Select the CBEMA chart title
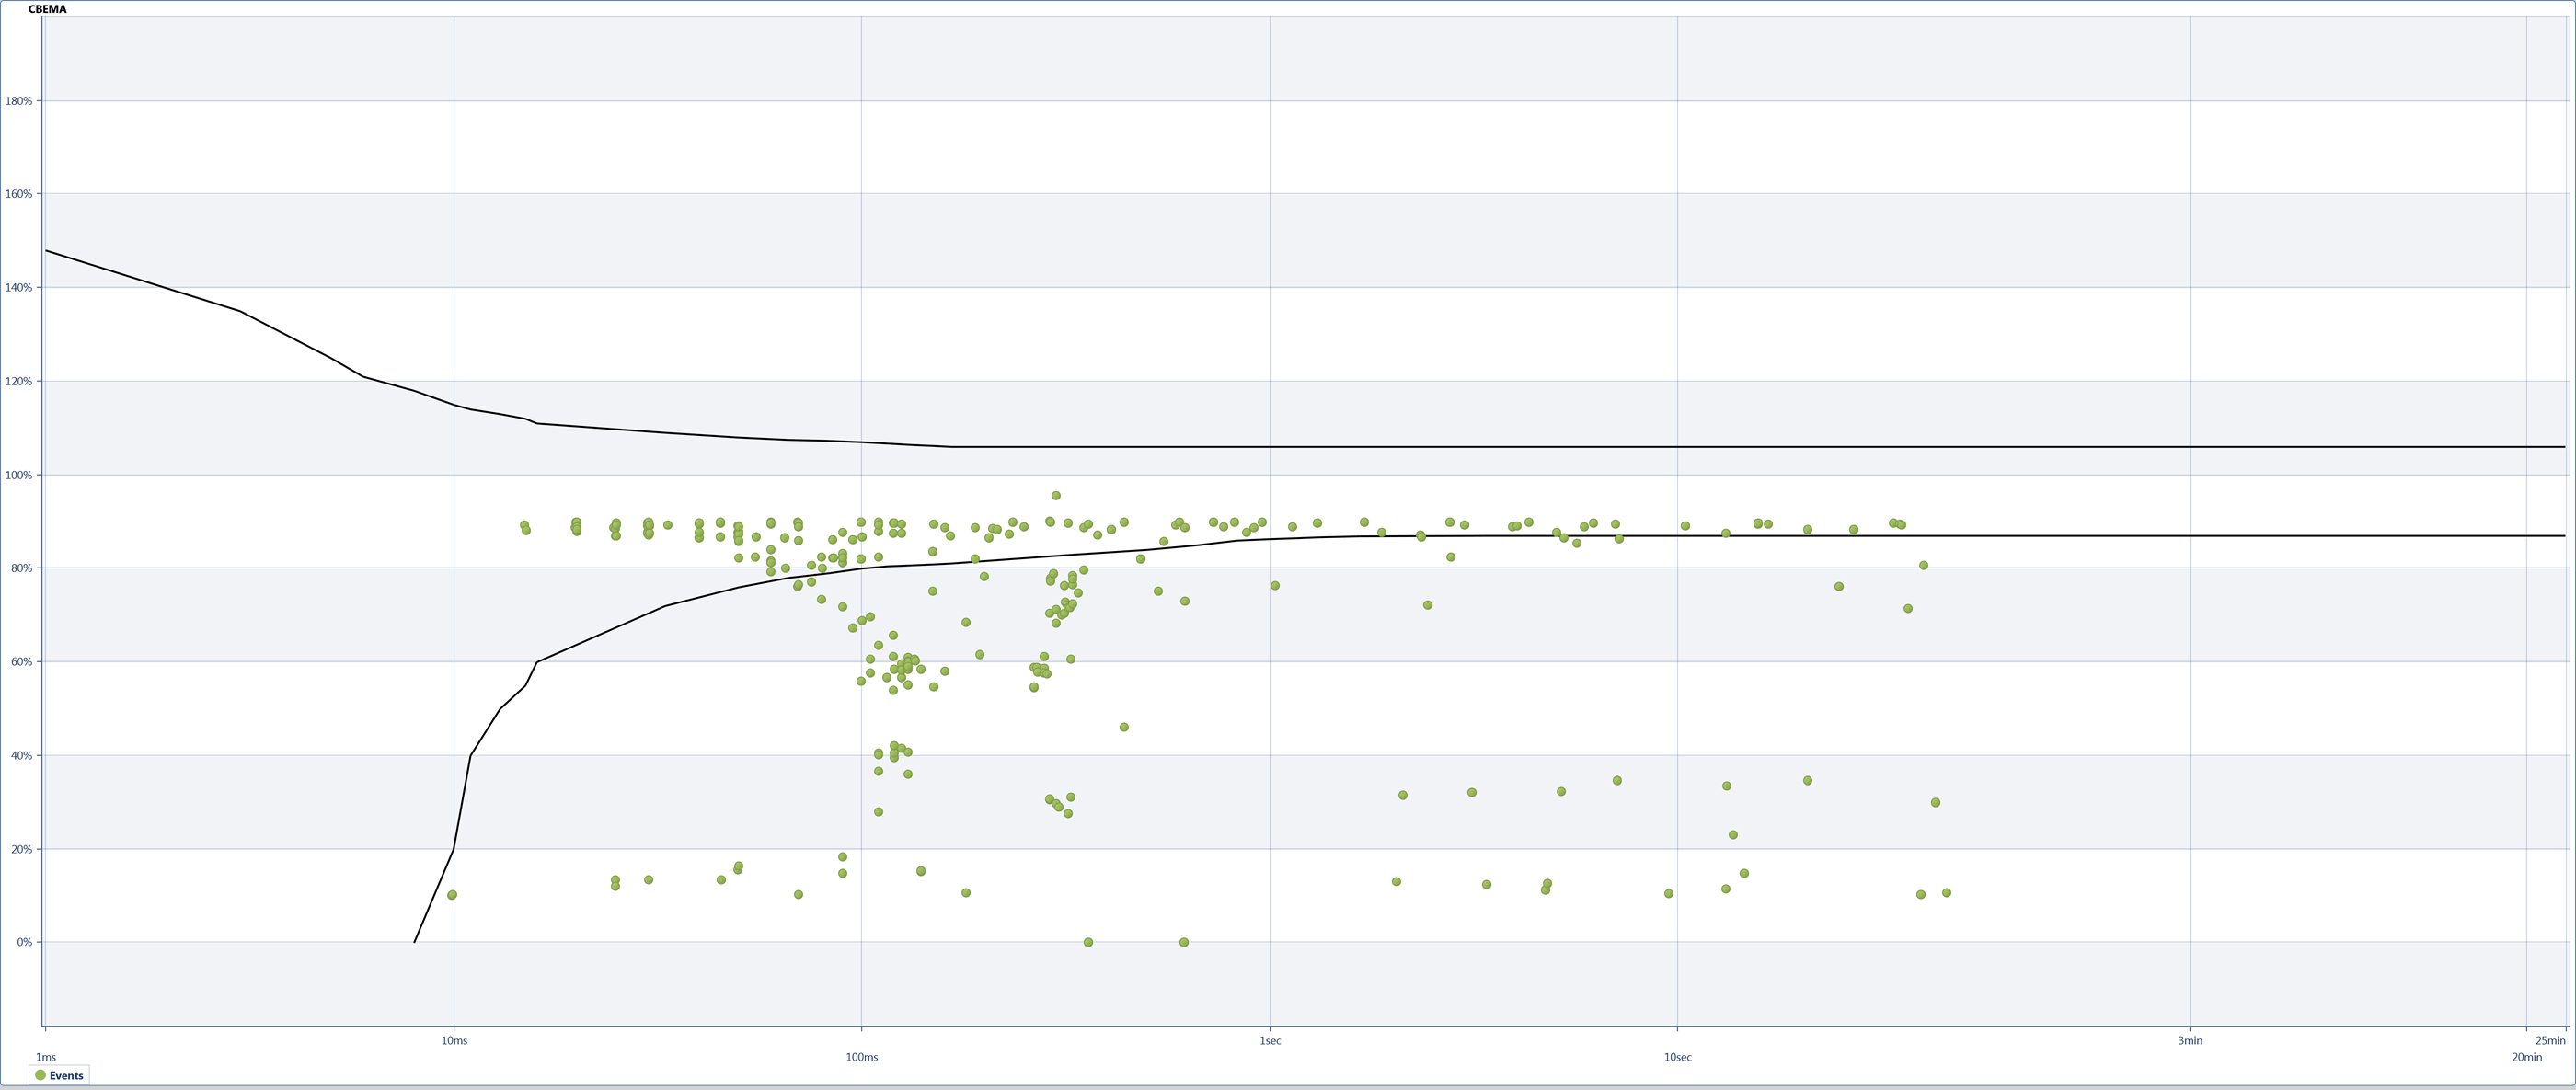 pyautogui.click(x=47, y=9)
